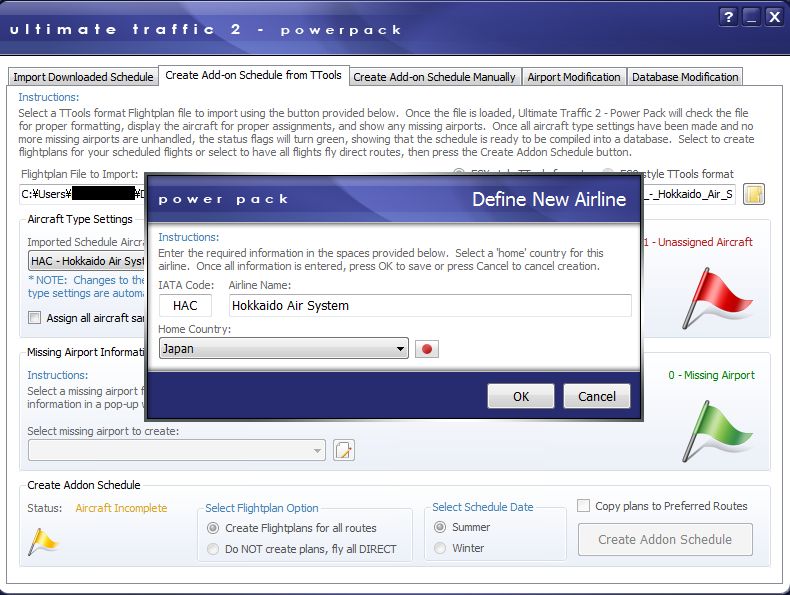The image size is (790, 595).
Task: Click the help question mark button
Action: (728, 18)
